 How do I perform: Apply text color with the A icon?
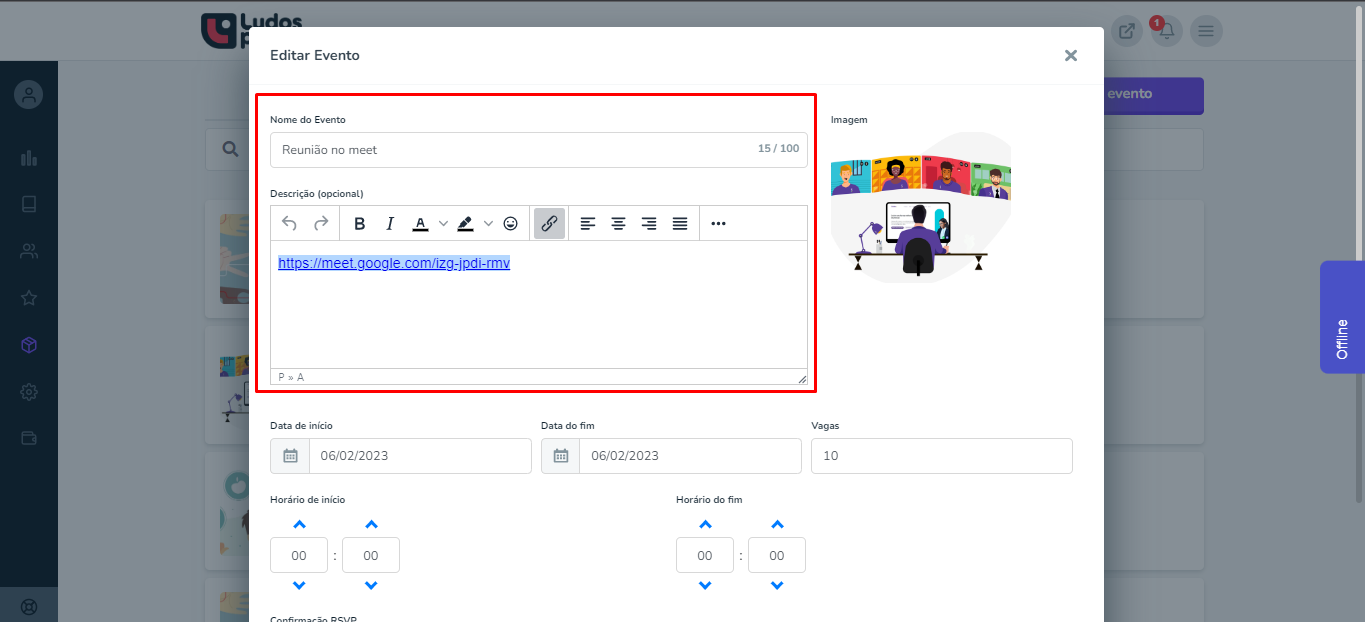pyautogui.click(x=421, y=223)
